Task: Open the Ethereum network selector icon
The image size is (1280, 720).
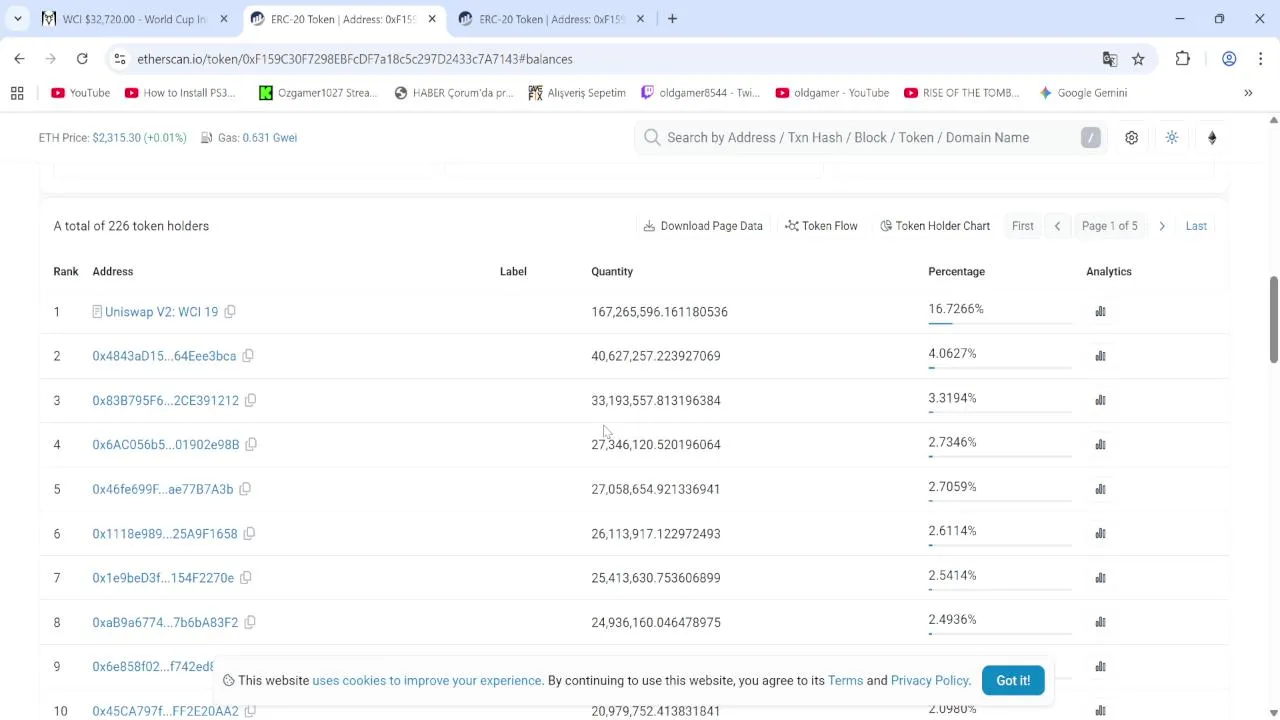Action: coord(1212,138)
